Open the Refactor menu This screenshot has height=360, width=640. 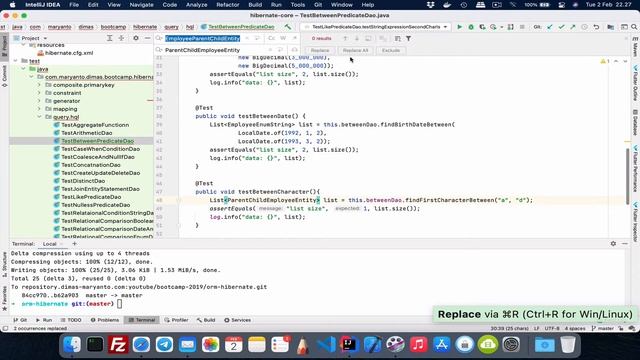point(228,5)
